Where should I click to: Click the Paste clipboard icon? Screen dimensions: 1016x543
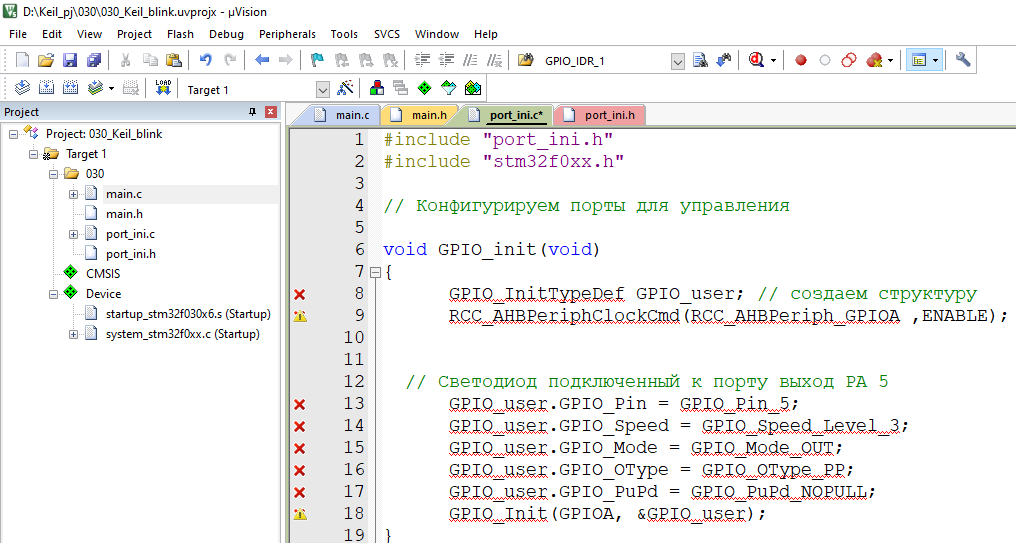[x=174, y=60]
